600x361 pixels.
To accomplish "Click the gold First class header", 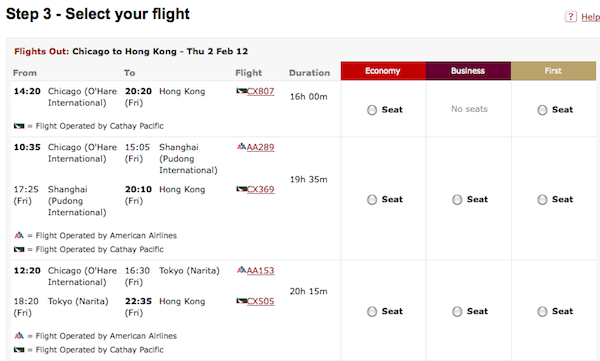I will click(x=553, y=71).
